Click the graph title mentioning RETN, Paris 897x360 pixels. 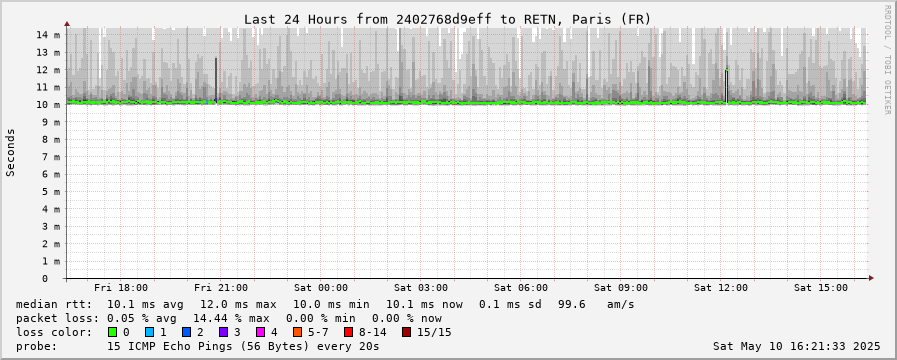(447, 19)
